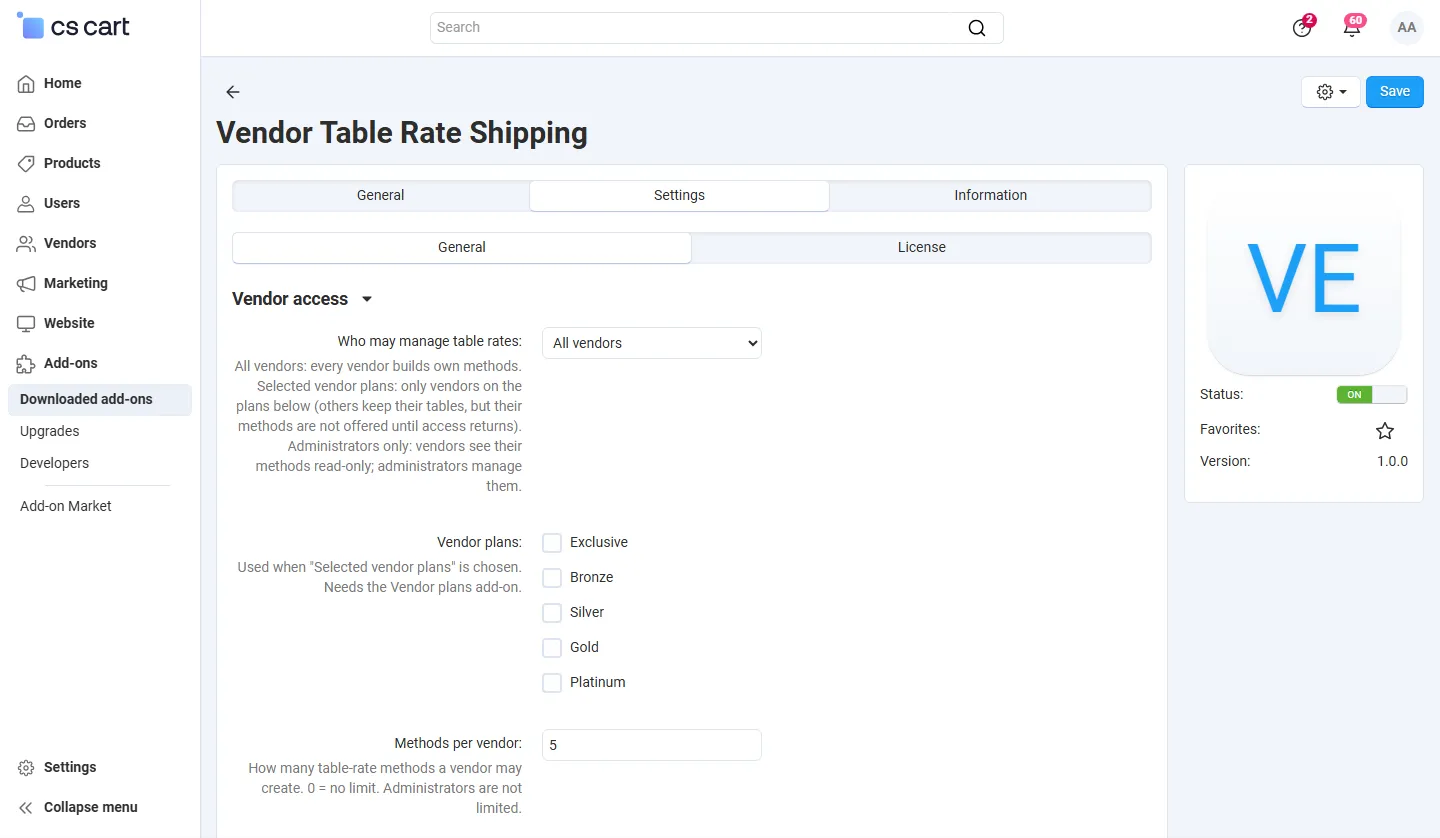Check the Gold vendor plan
The width and height of the screenshot is (1440, 838).
click(x=552, y=648)
